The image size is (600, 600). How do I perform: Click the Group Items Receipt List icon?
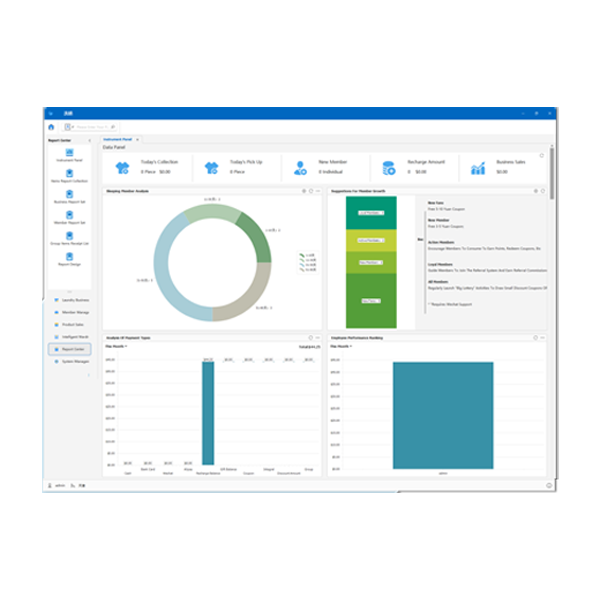pyautogui.click(x=69, y=236)
